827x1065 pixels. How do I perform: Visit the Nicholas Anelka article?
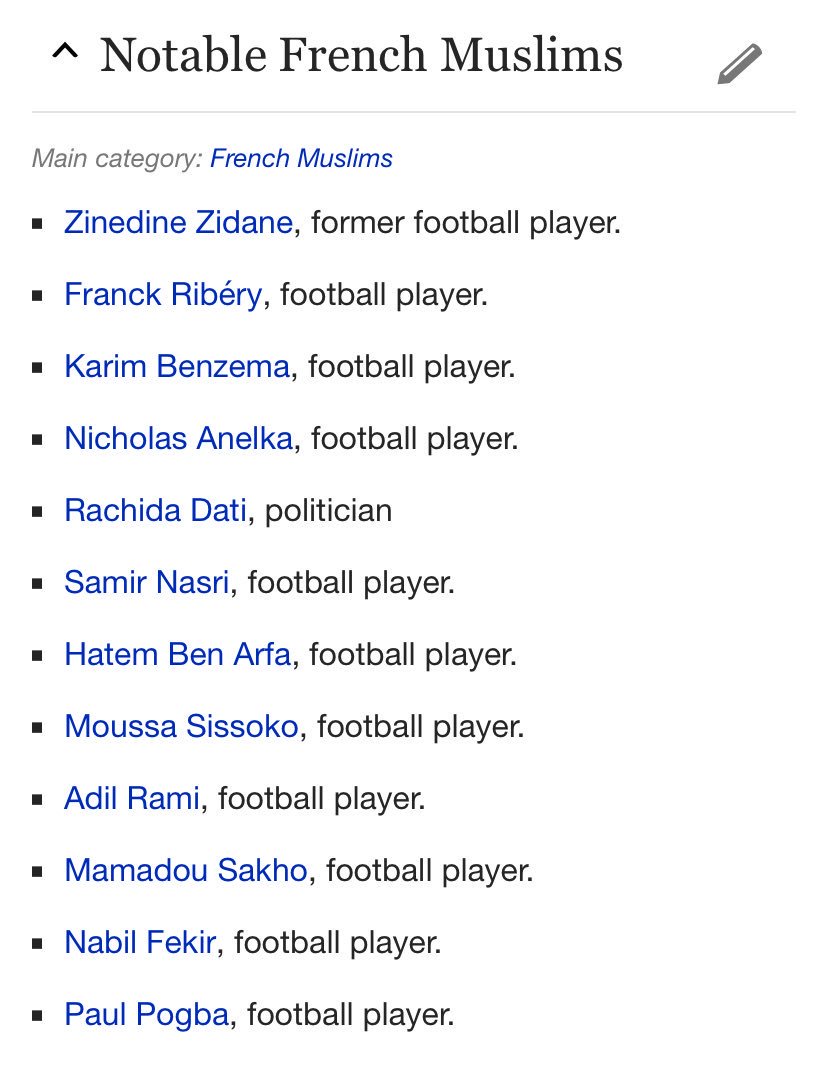[x=179, y=438]
